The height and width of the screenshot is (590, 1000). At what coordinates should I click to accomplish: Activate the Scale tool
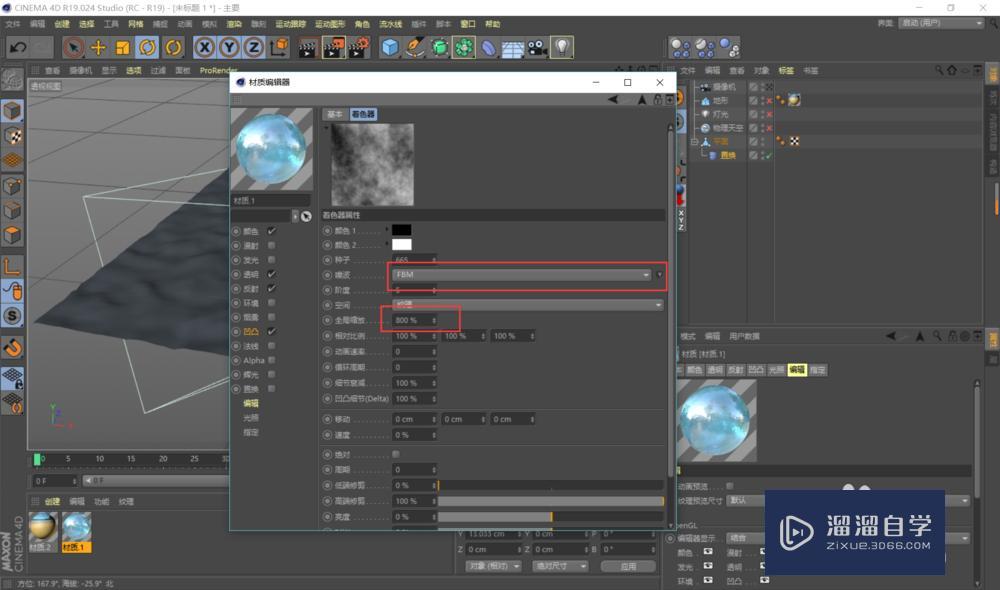(x=122, y=47)
